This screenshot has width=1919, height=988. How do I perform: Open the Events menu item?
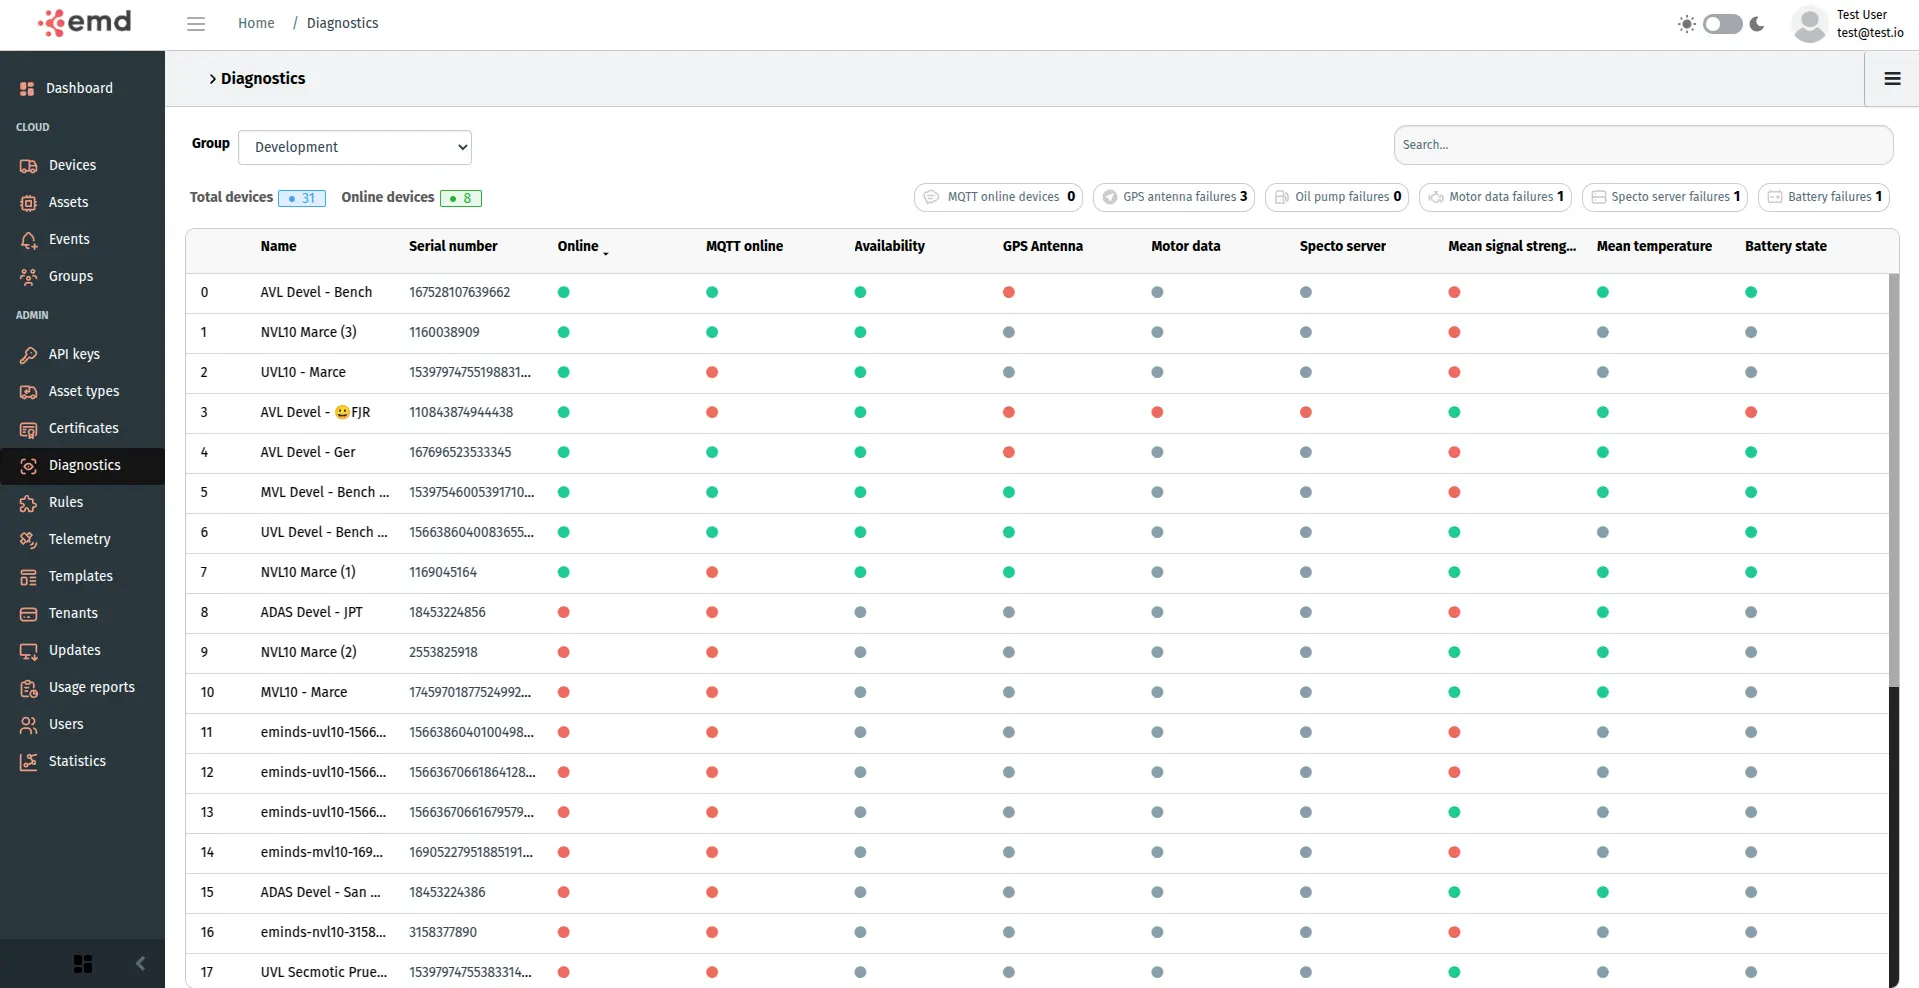point(82,240)
